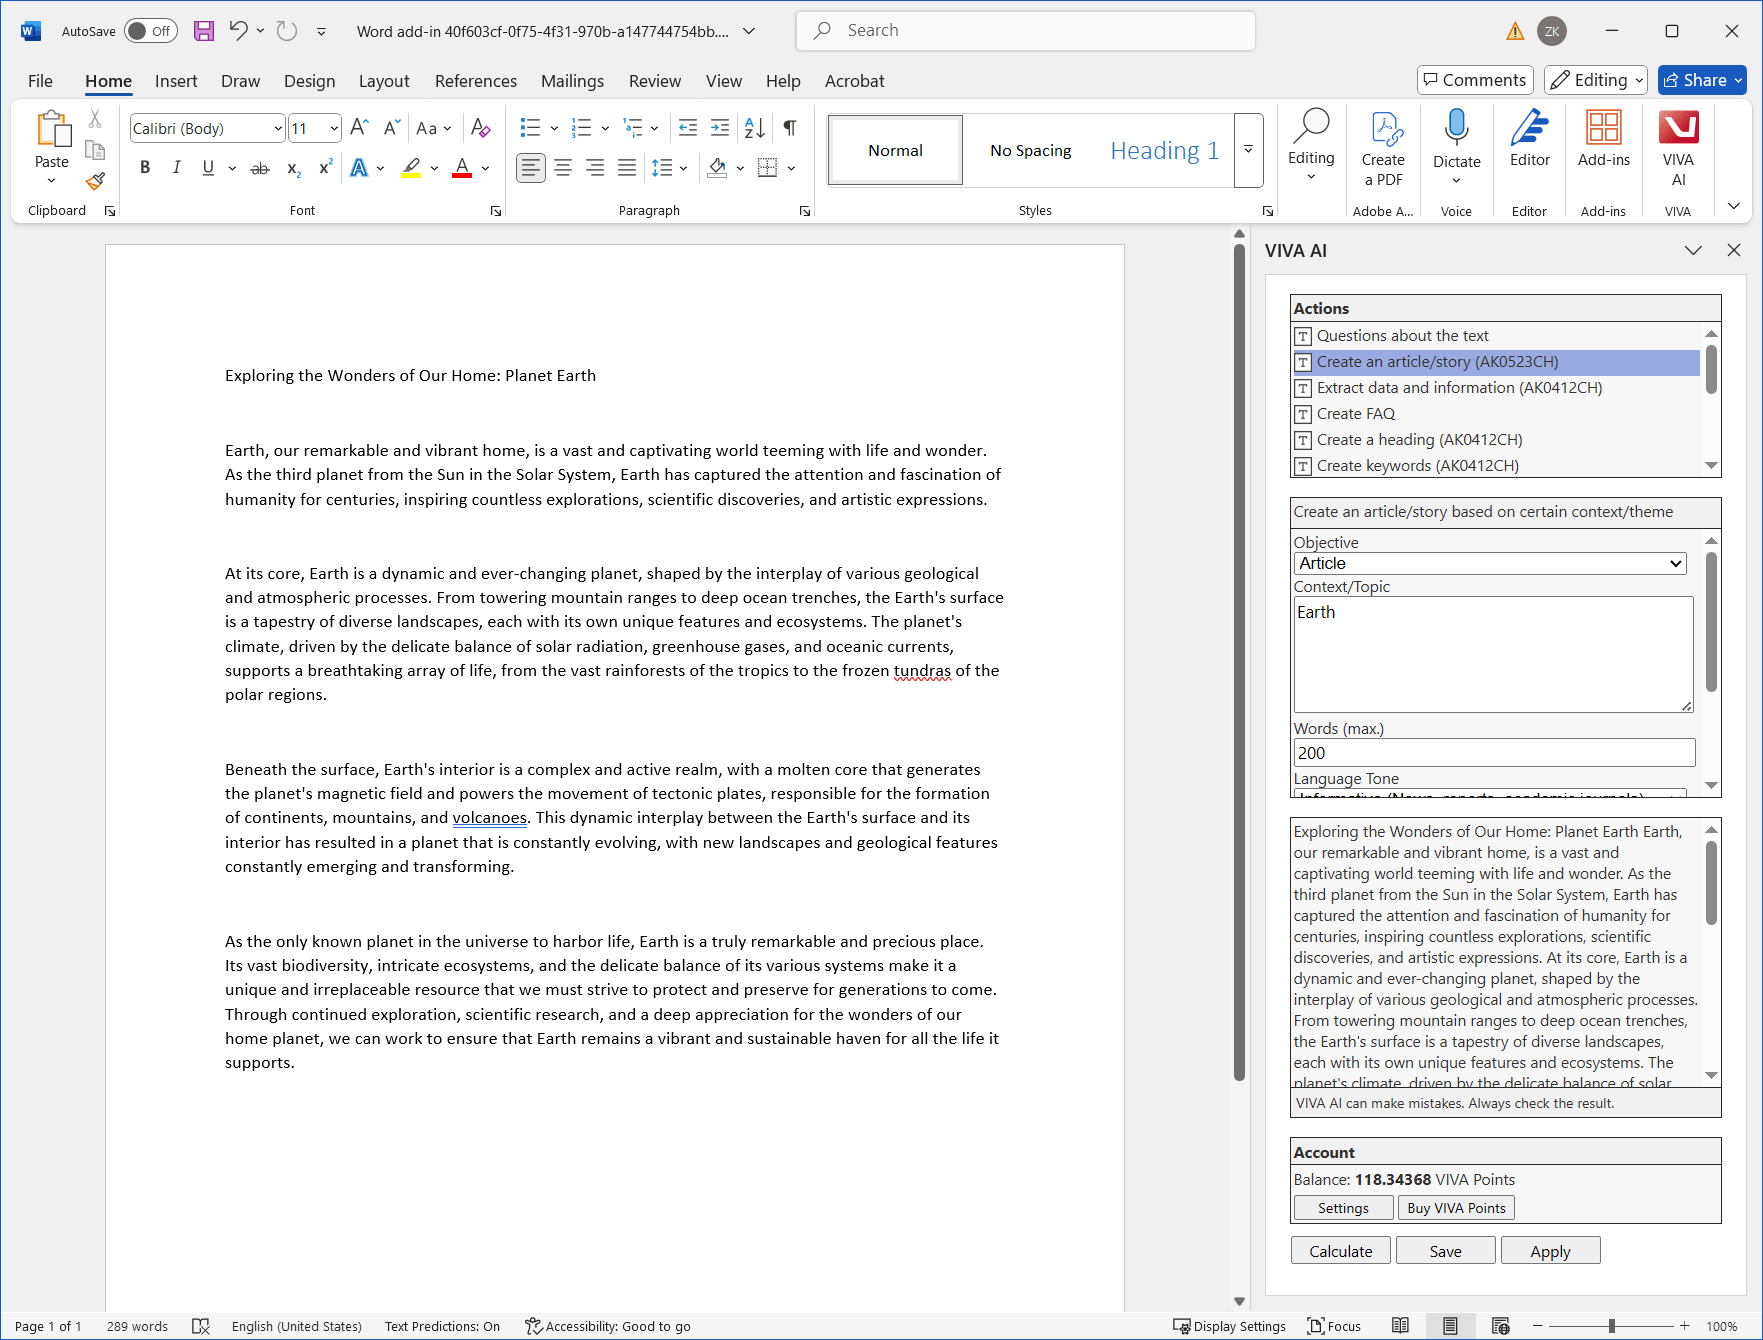Image resolution: width=1763 pixels, height=1340 pixels.
Task: Click the Format Painter icon
Action: 95,181
